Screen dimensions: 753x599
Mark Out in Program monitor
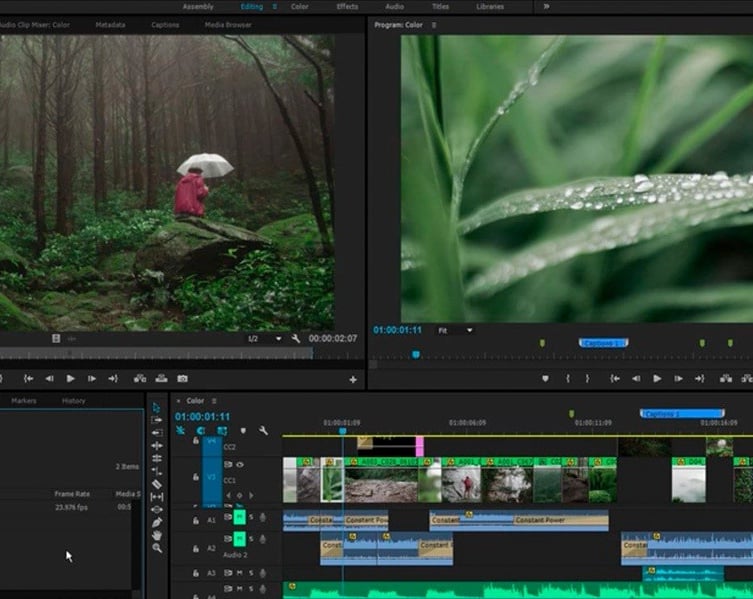pos(587,379)
